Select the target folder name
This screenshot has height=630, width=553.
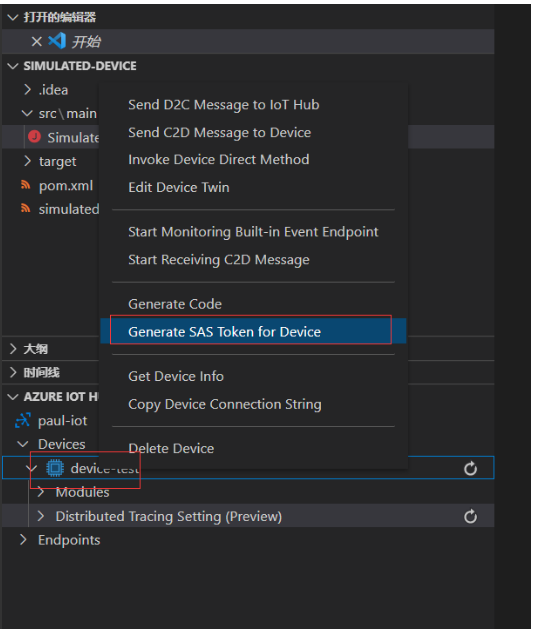pyautogui.click(x=57, y=162)
